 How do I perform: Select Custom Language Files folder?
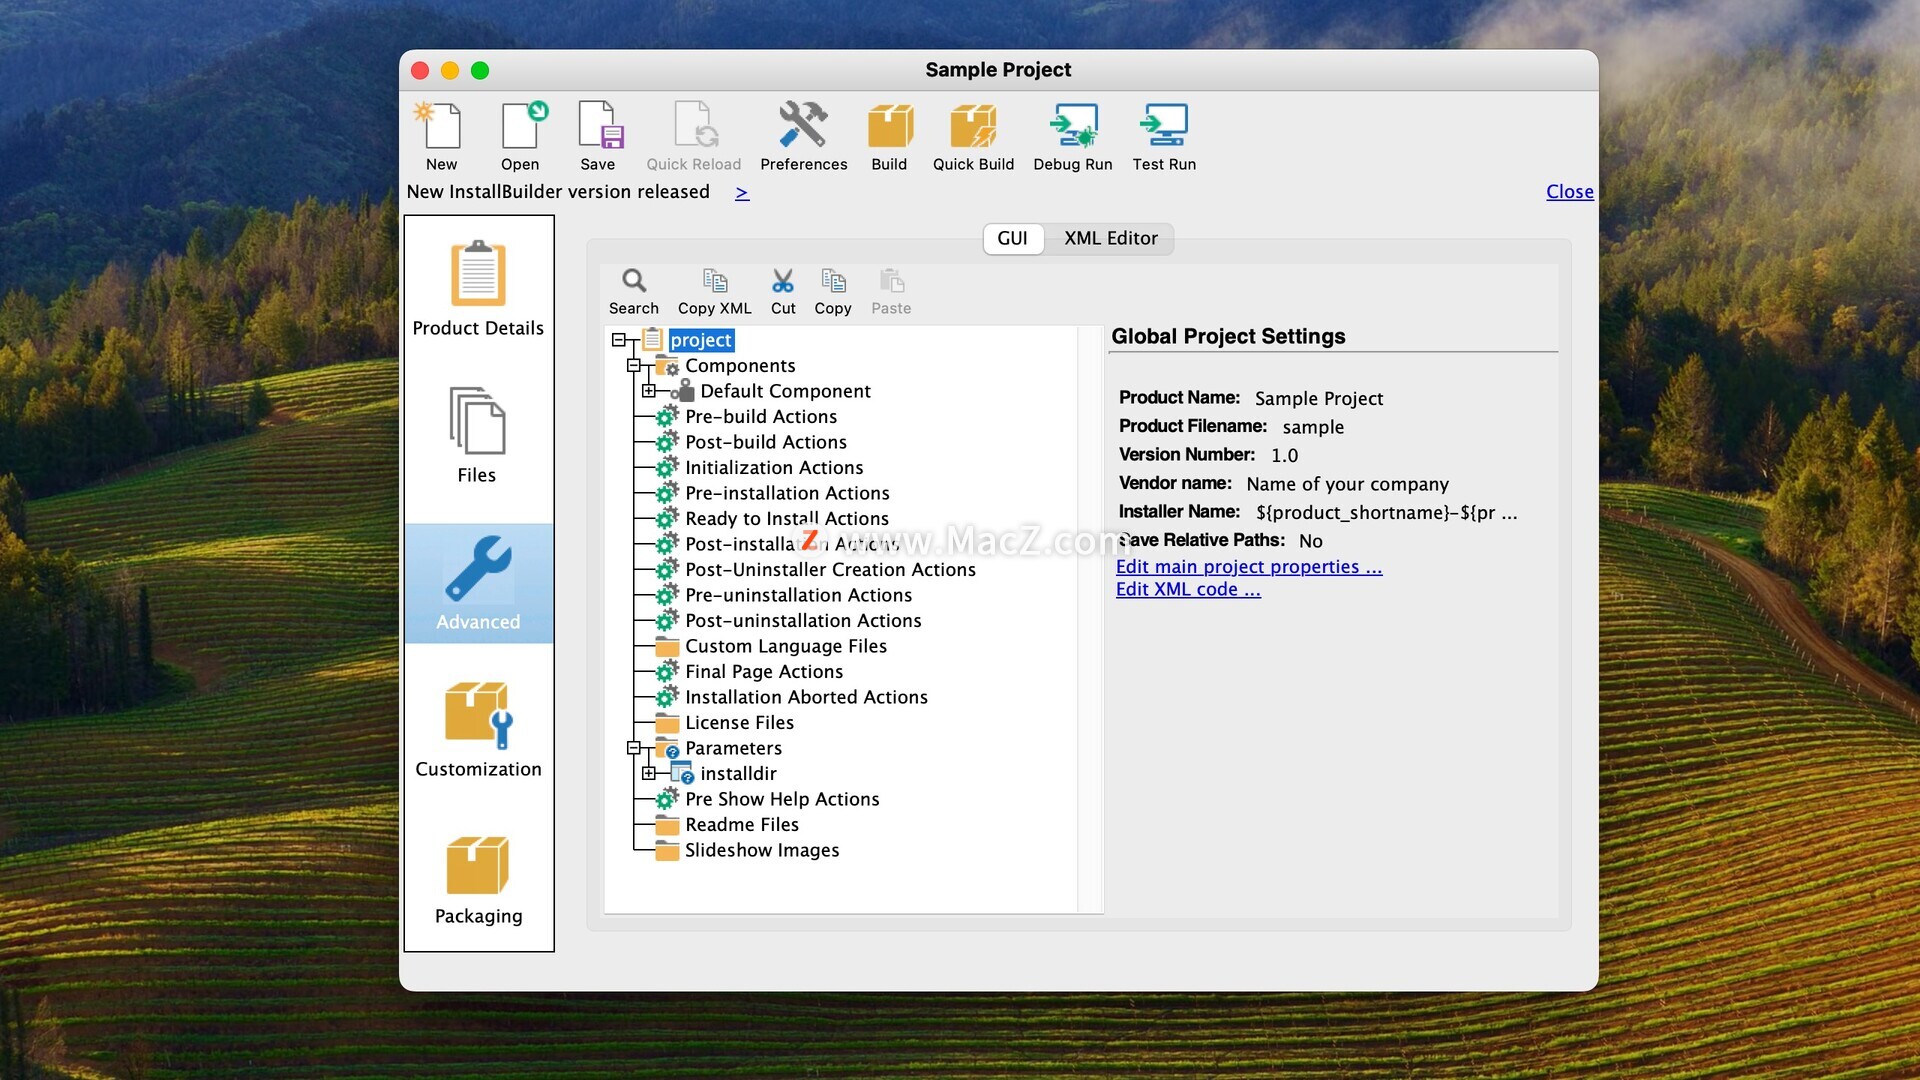pos(786,646)
